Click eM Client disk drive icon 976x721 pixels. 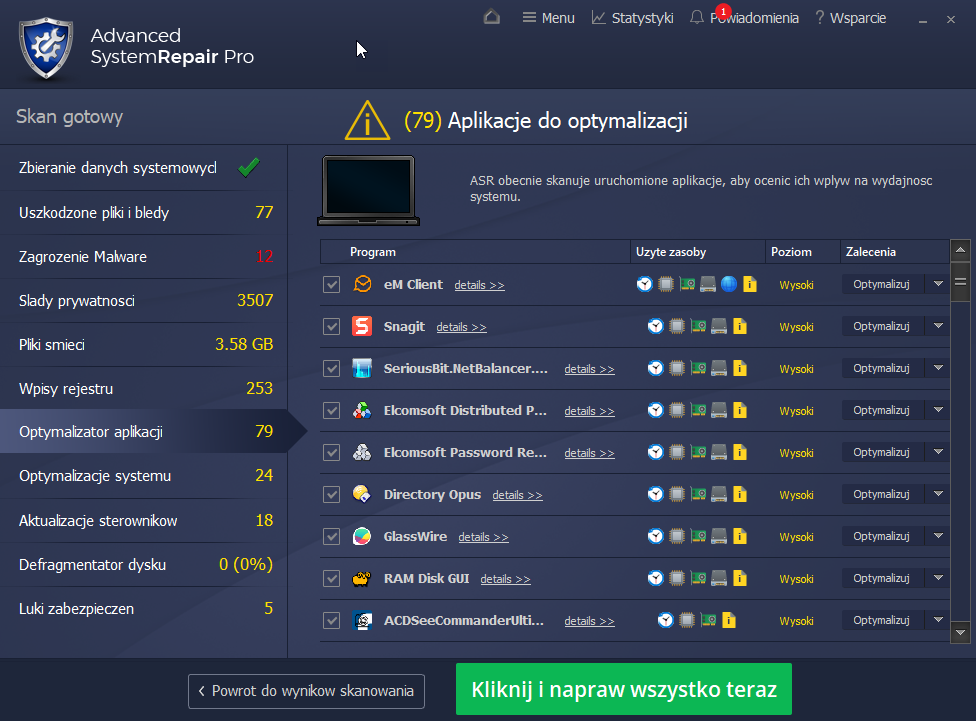pos(708,284)
